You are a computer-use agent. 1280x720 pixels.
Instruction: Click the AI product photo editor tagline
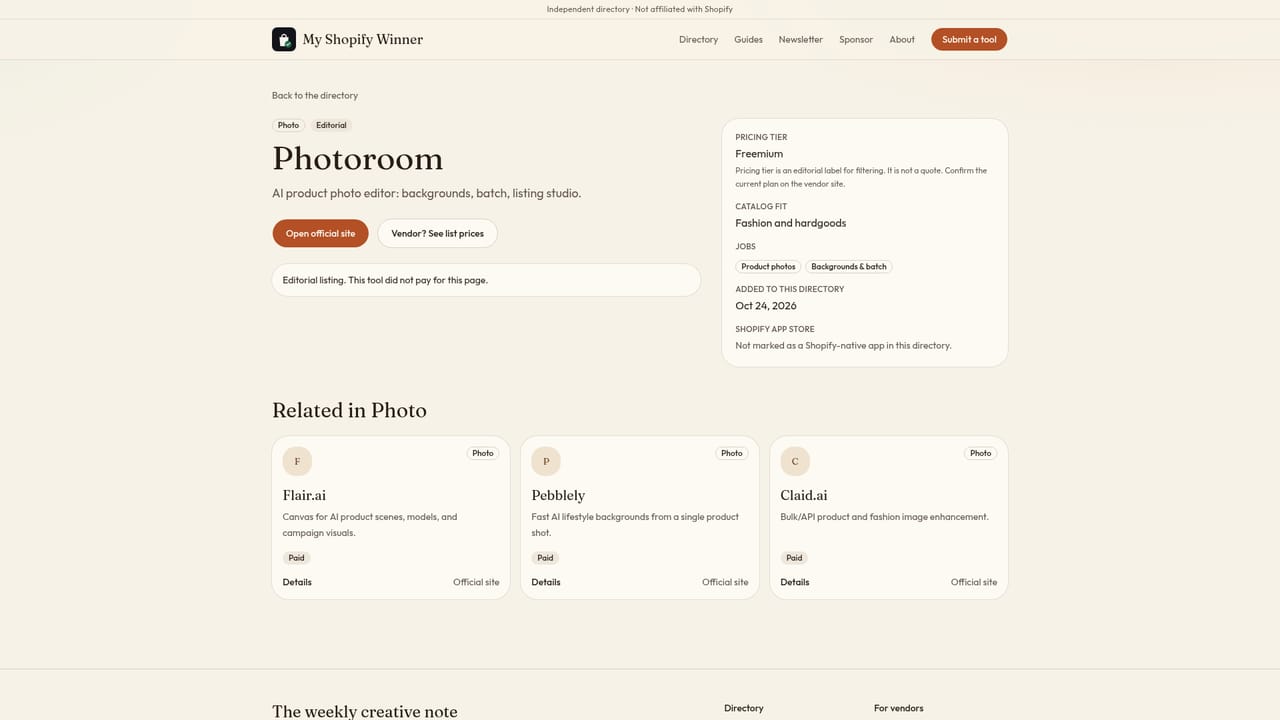[427, 193]
